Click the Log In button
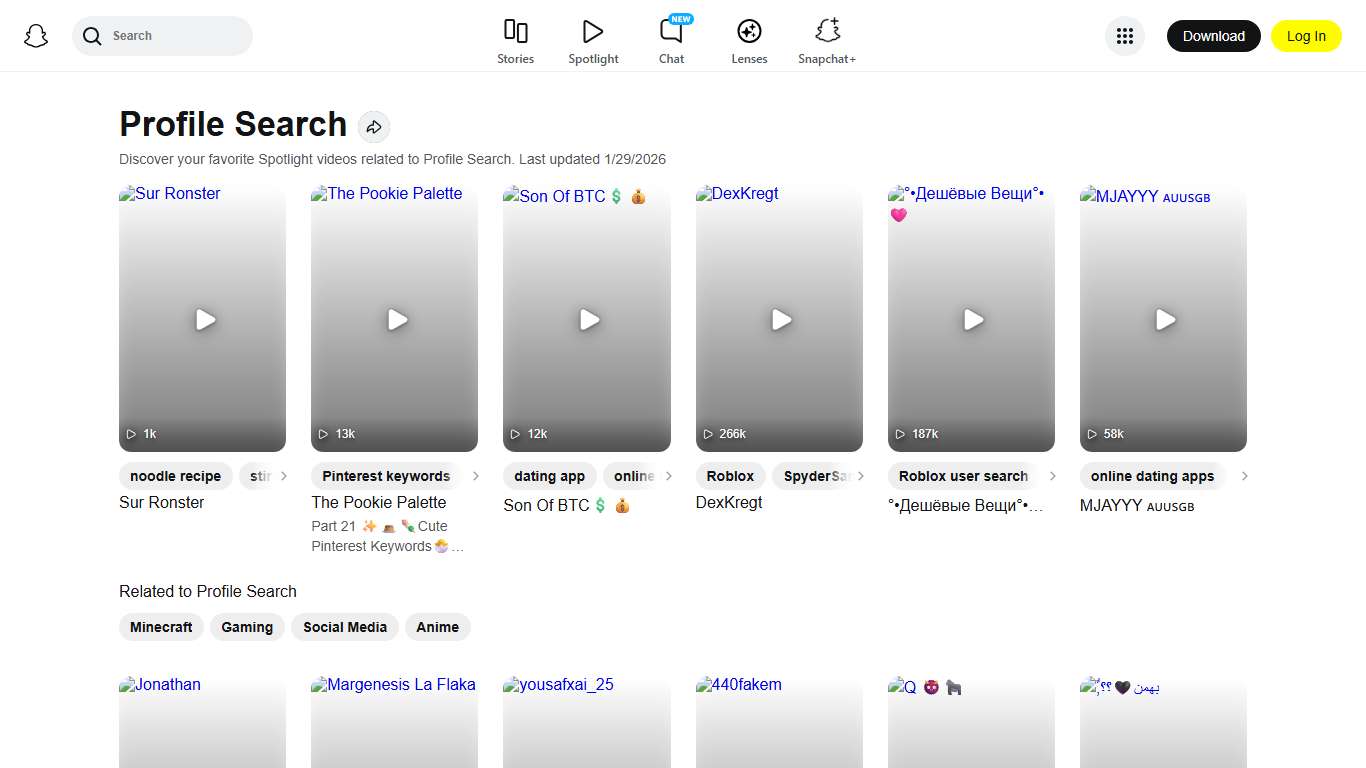 1306,35
